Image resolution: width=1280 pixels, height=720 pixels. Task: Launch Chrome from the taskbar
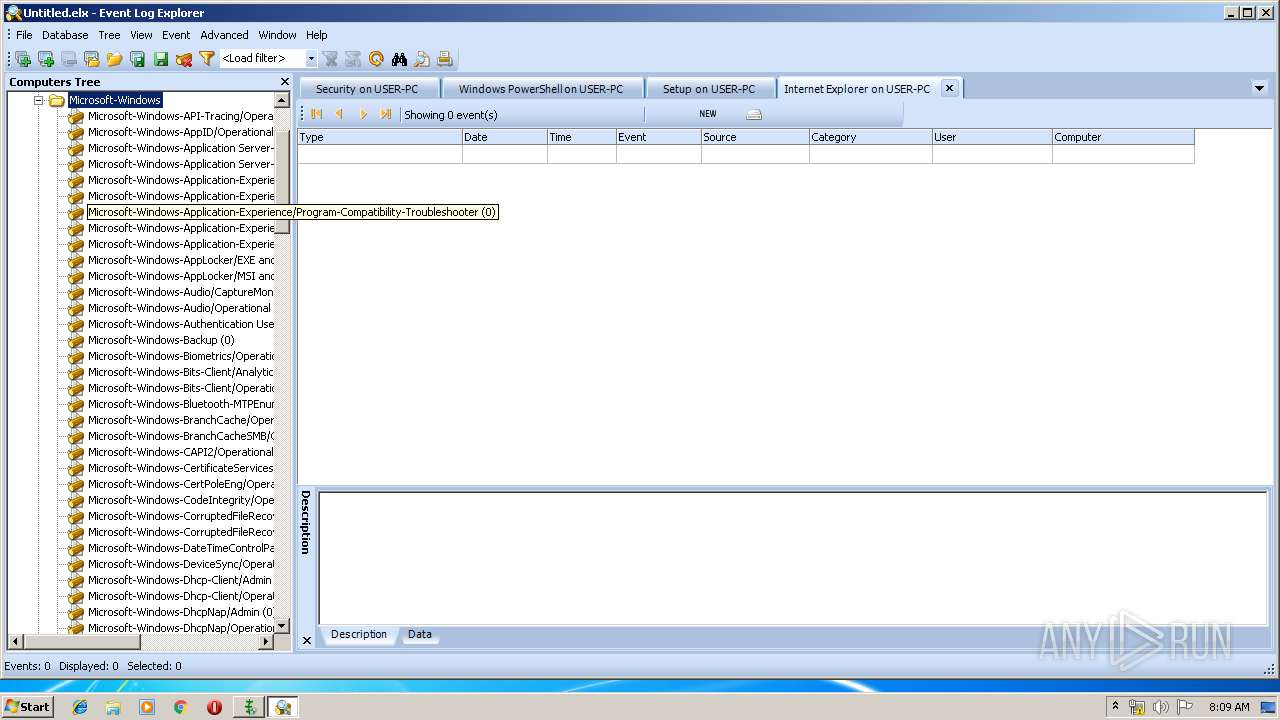[181, 707]
